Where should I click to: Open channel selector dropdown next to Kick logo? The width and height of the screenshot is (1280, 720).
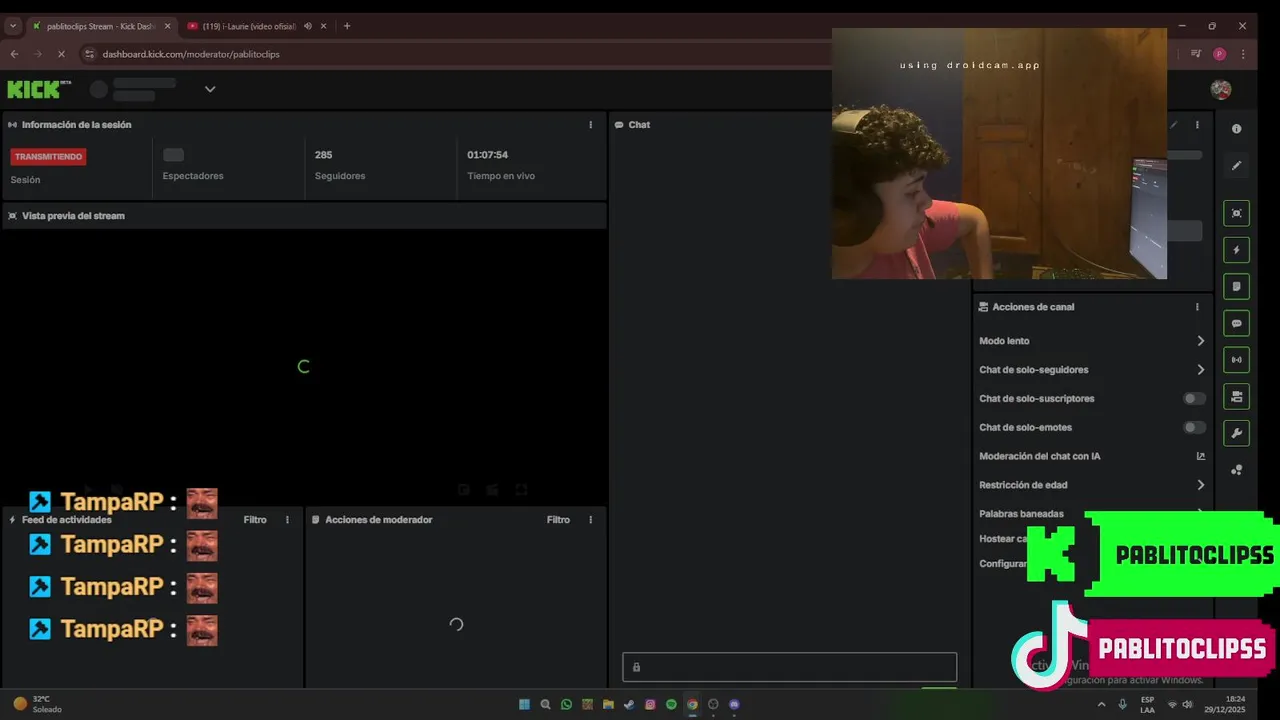pos(210,89)
